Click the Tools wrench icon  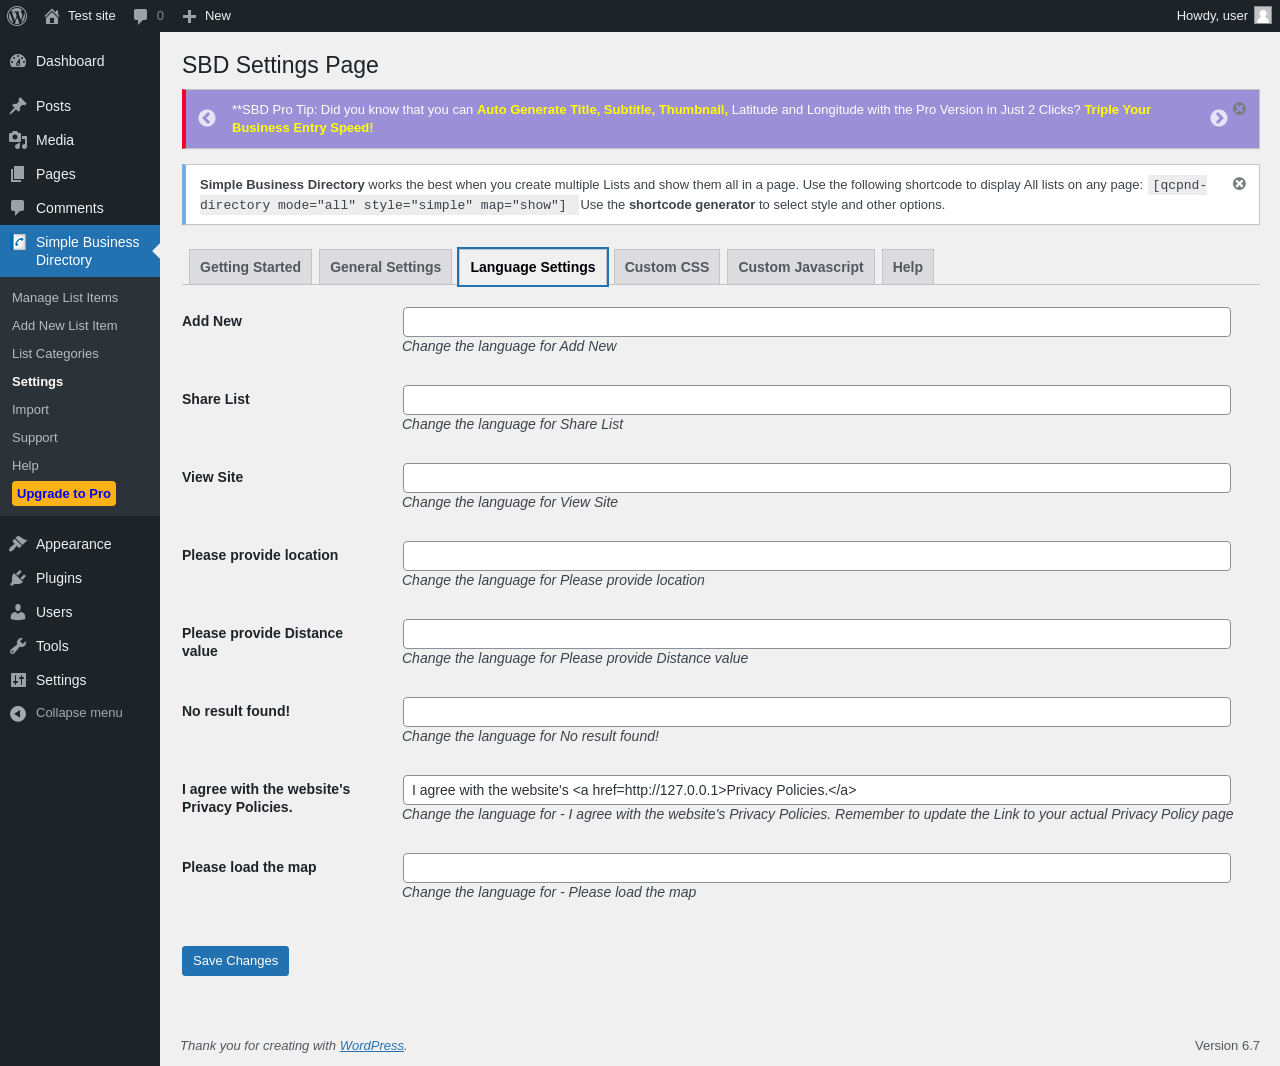click(x=18, y=646)
